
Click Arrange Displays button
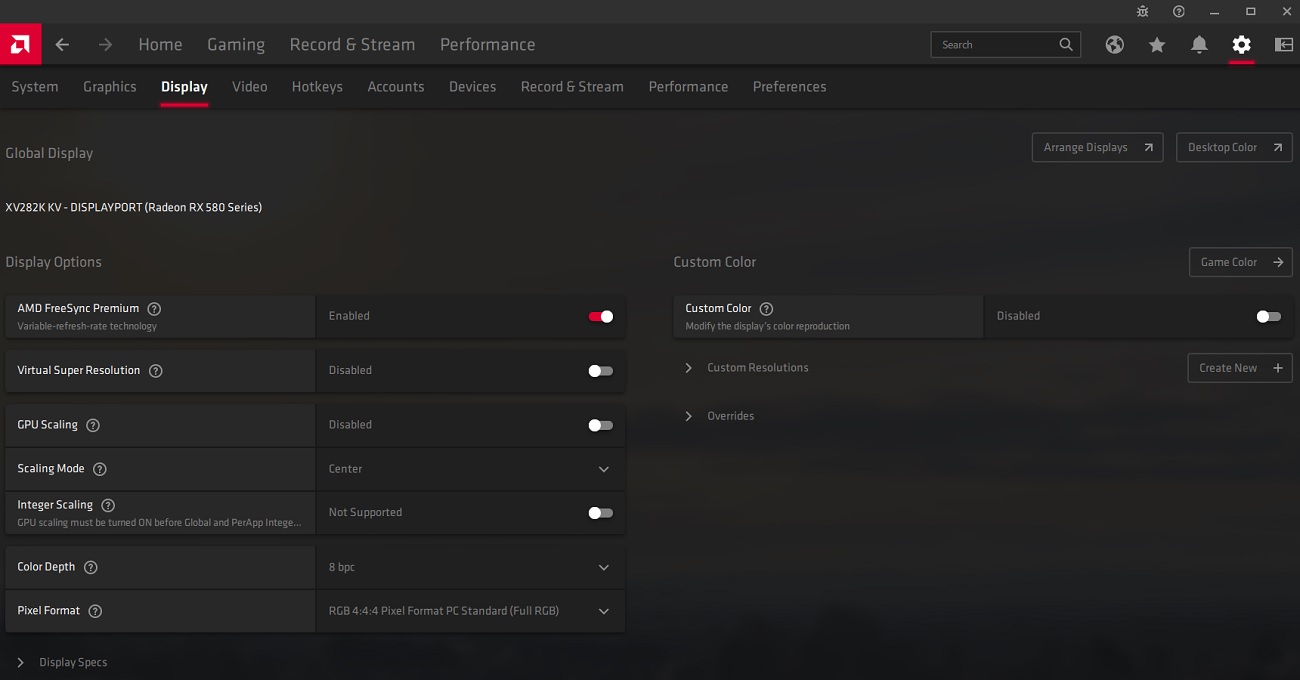(x=1097, y=147)
